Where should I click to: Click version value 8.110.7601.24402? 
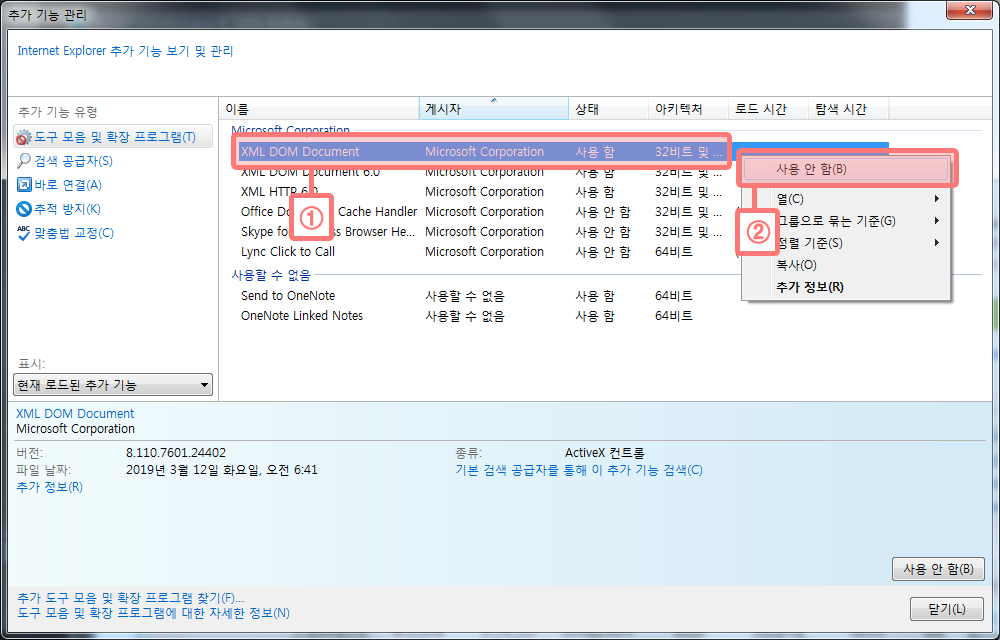(x=176, y=453)
